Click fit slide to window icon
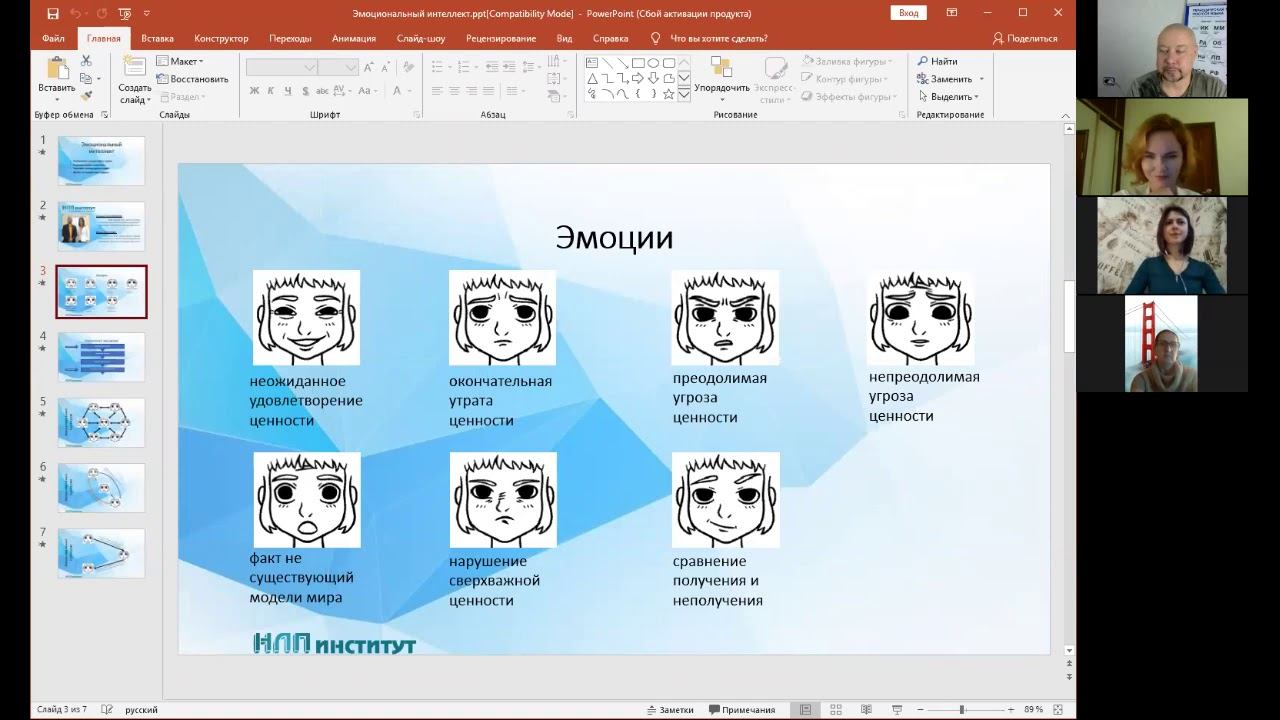 (1058, 710)
